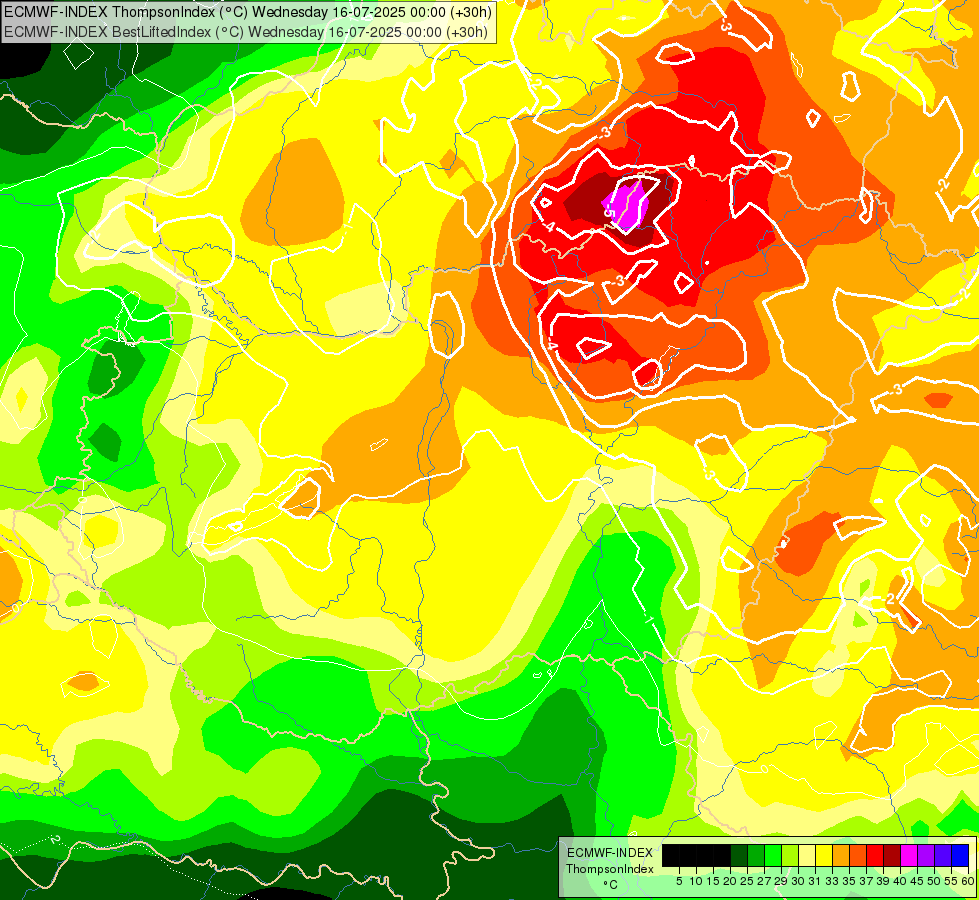Click legend scale value 10

tap(696, 881)
